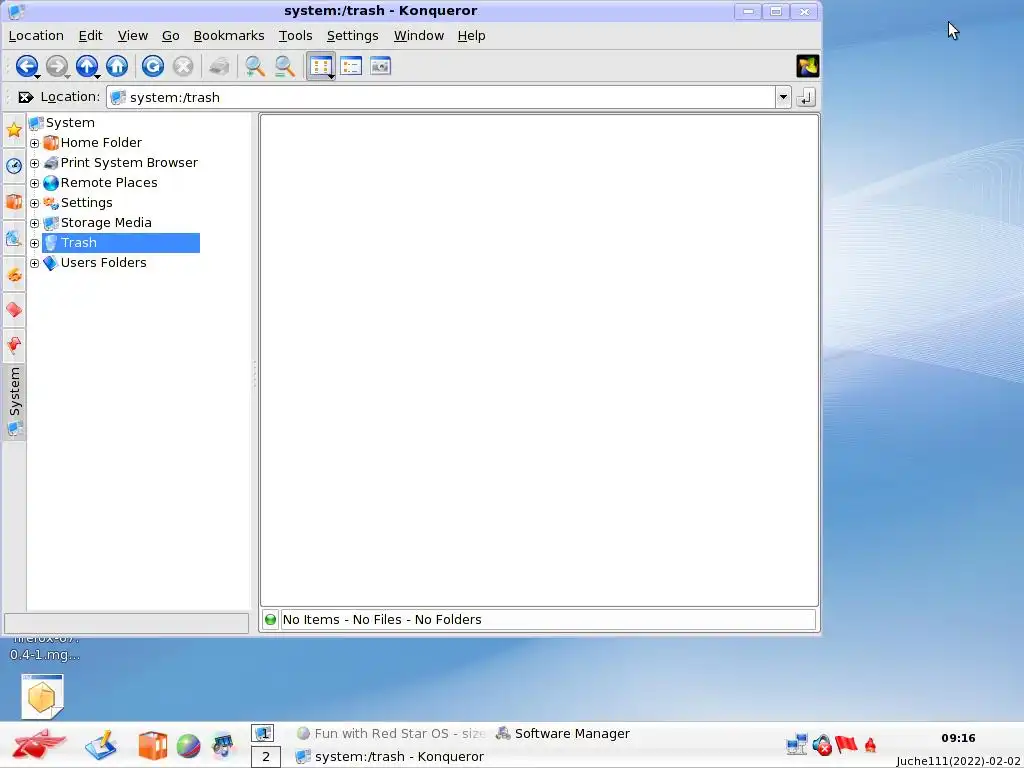Open the Home Folder sidebar tab
The height and width of the screenshot is (768, 1024).
(14, 201)
